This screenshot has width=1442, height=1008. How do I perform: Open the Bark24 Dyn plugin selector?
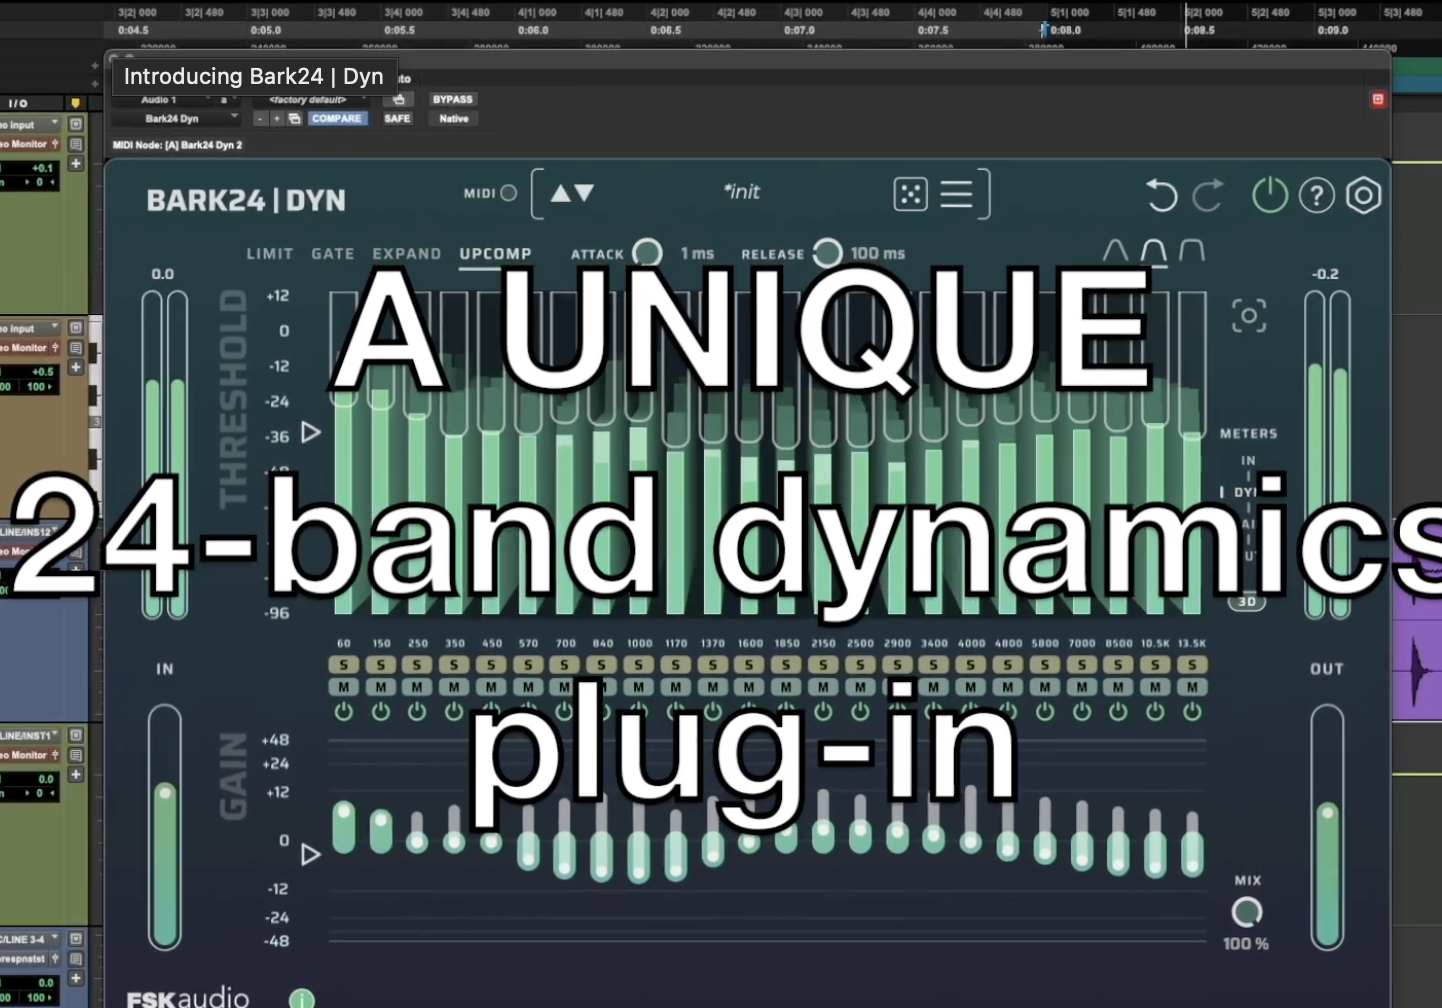[176, 118]
